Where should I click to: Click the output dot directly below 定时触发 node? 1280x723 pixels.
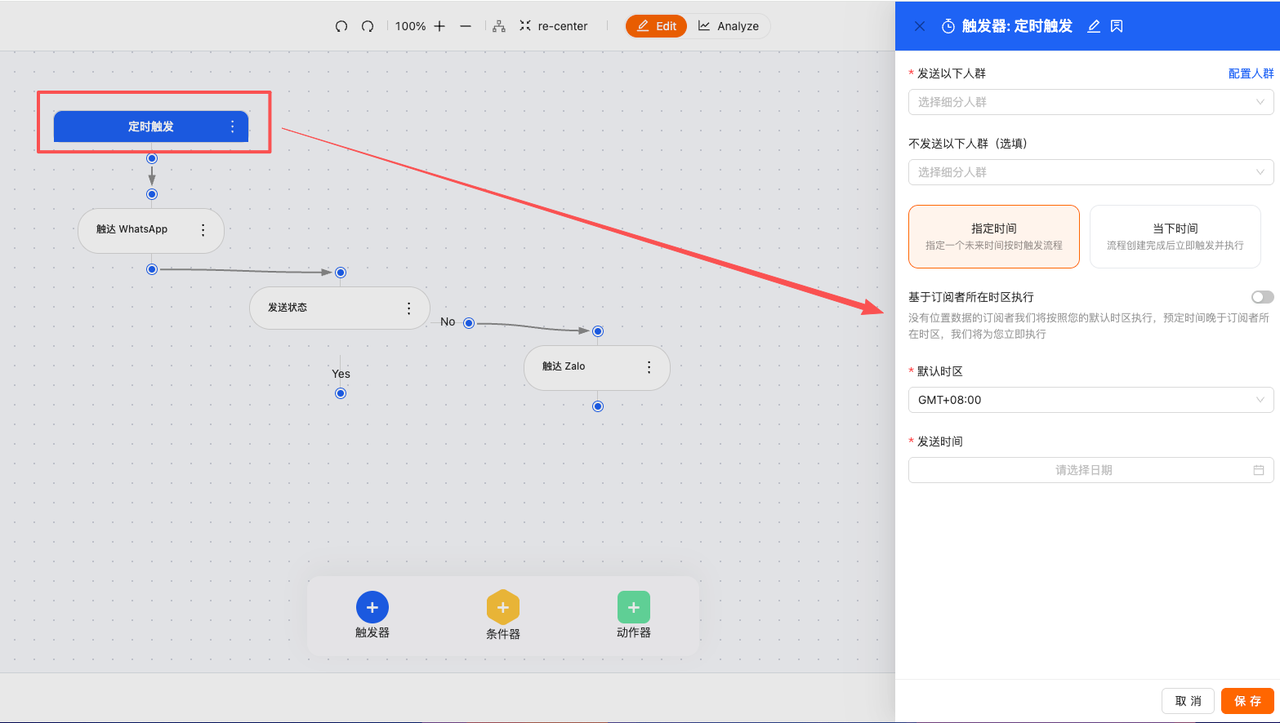pos(152,158)
